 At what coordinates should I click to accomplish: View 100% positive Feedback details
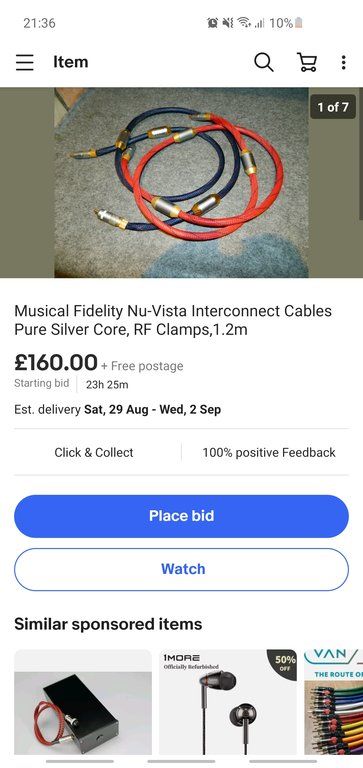[x=269, y=453]
